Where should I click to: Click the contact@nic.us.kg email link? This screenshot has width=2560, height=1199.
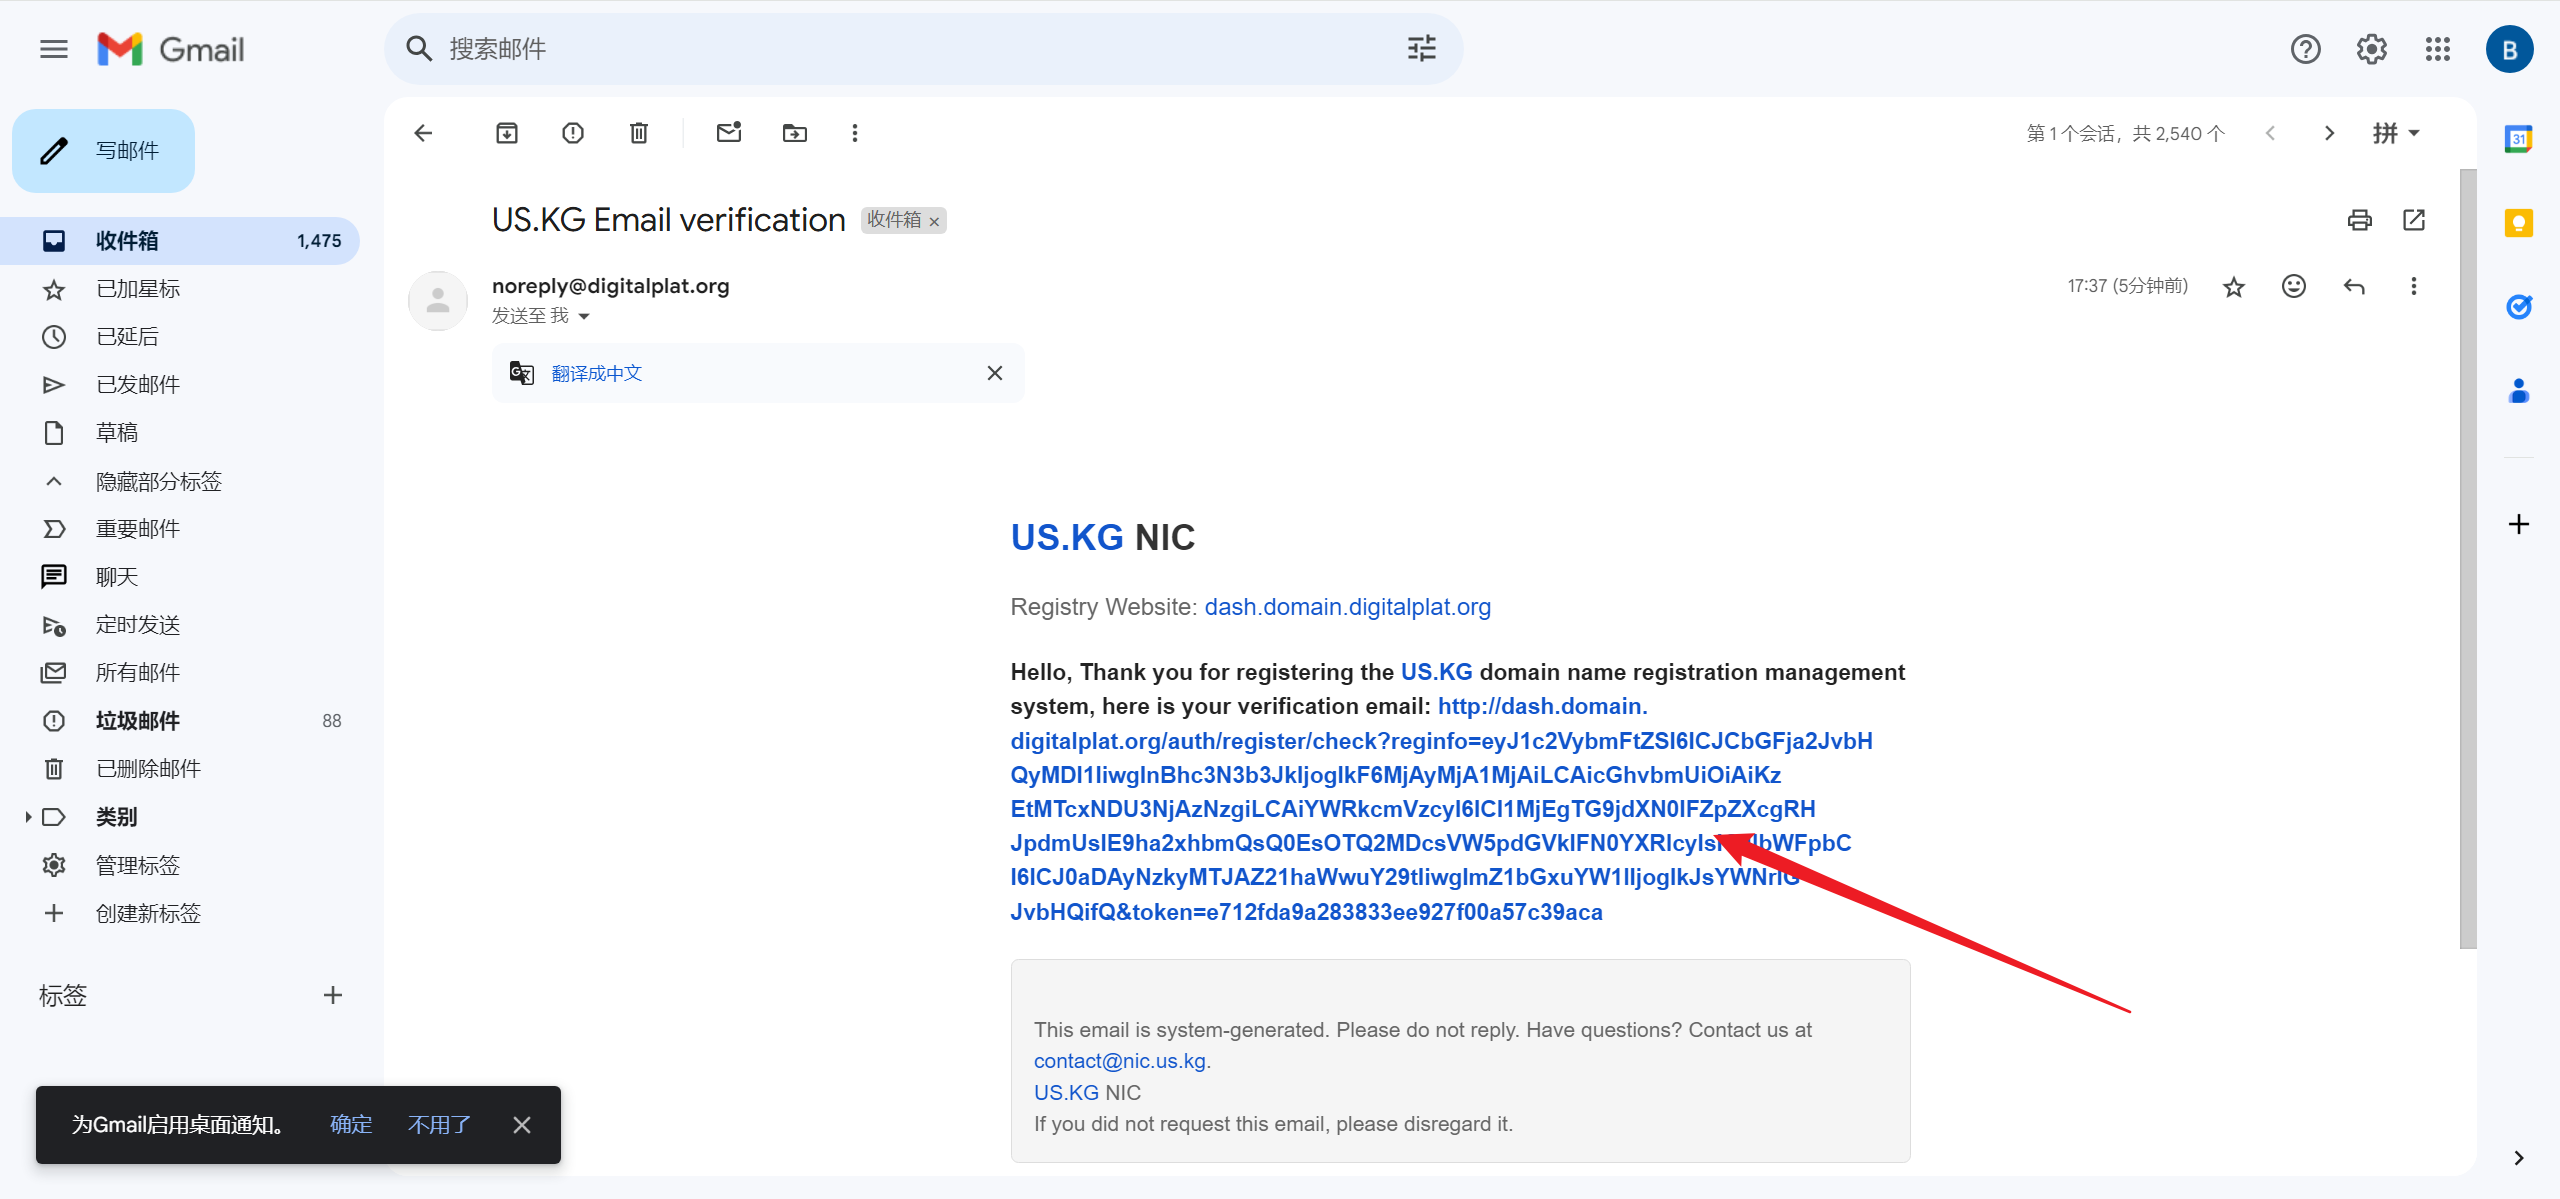(1120, 1061)
